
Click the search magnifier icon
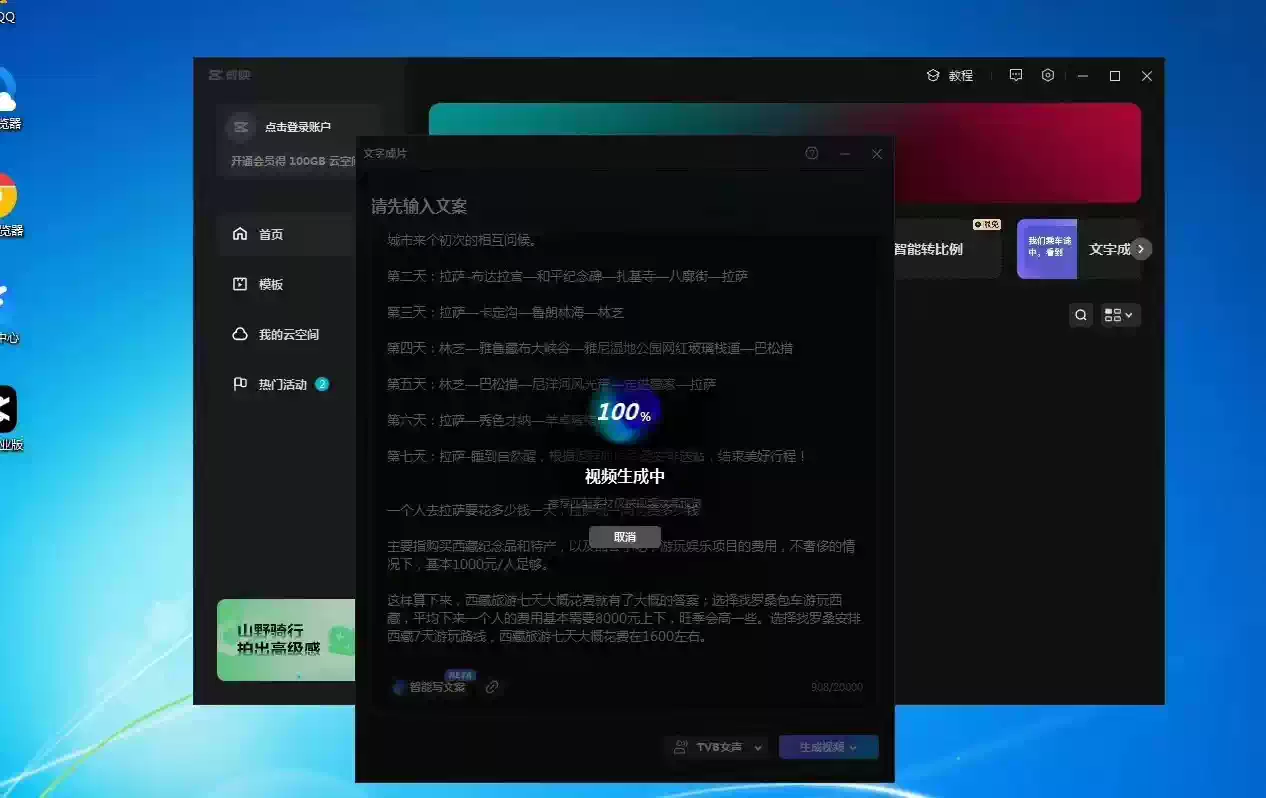pyautogui.click(x=1081, y=316)
